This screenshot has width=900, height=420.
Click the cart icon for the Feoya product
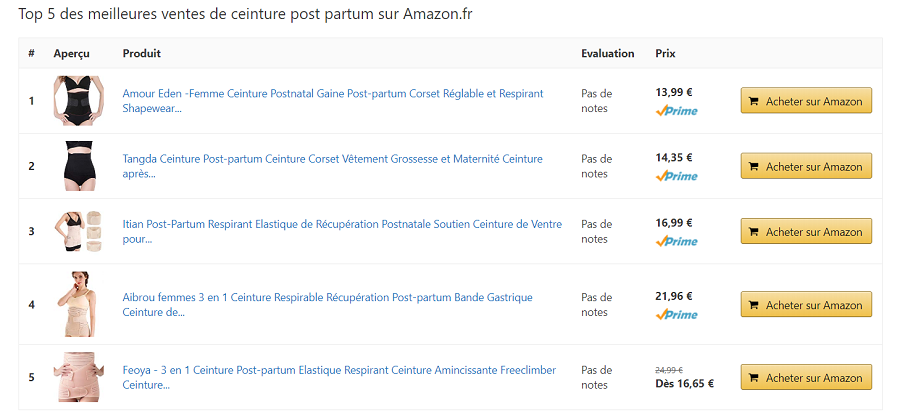754,378
